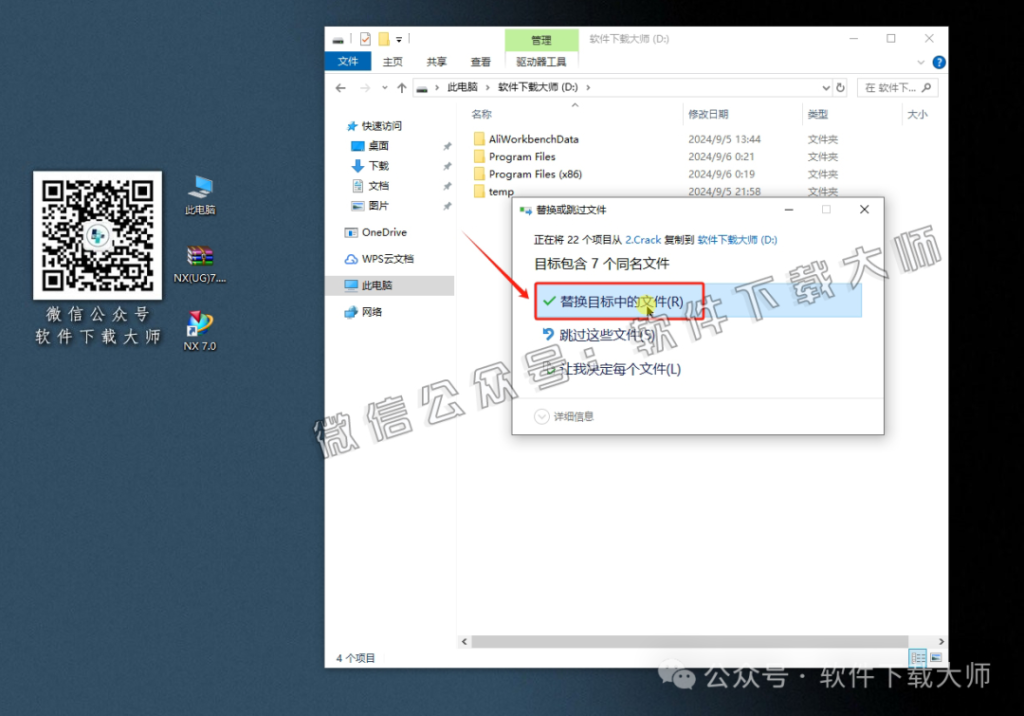
Task: Select 跳过这些文件 in the dialog
Action: coord(603,334)
